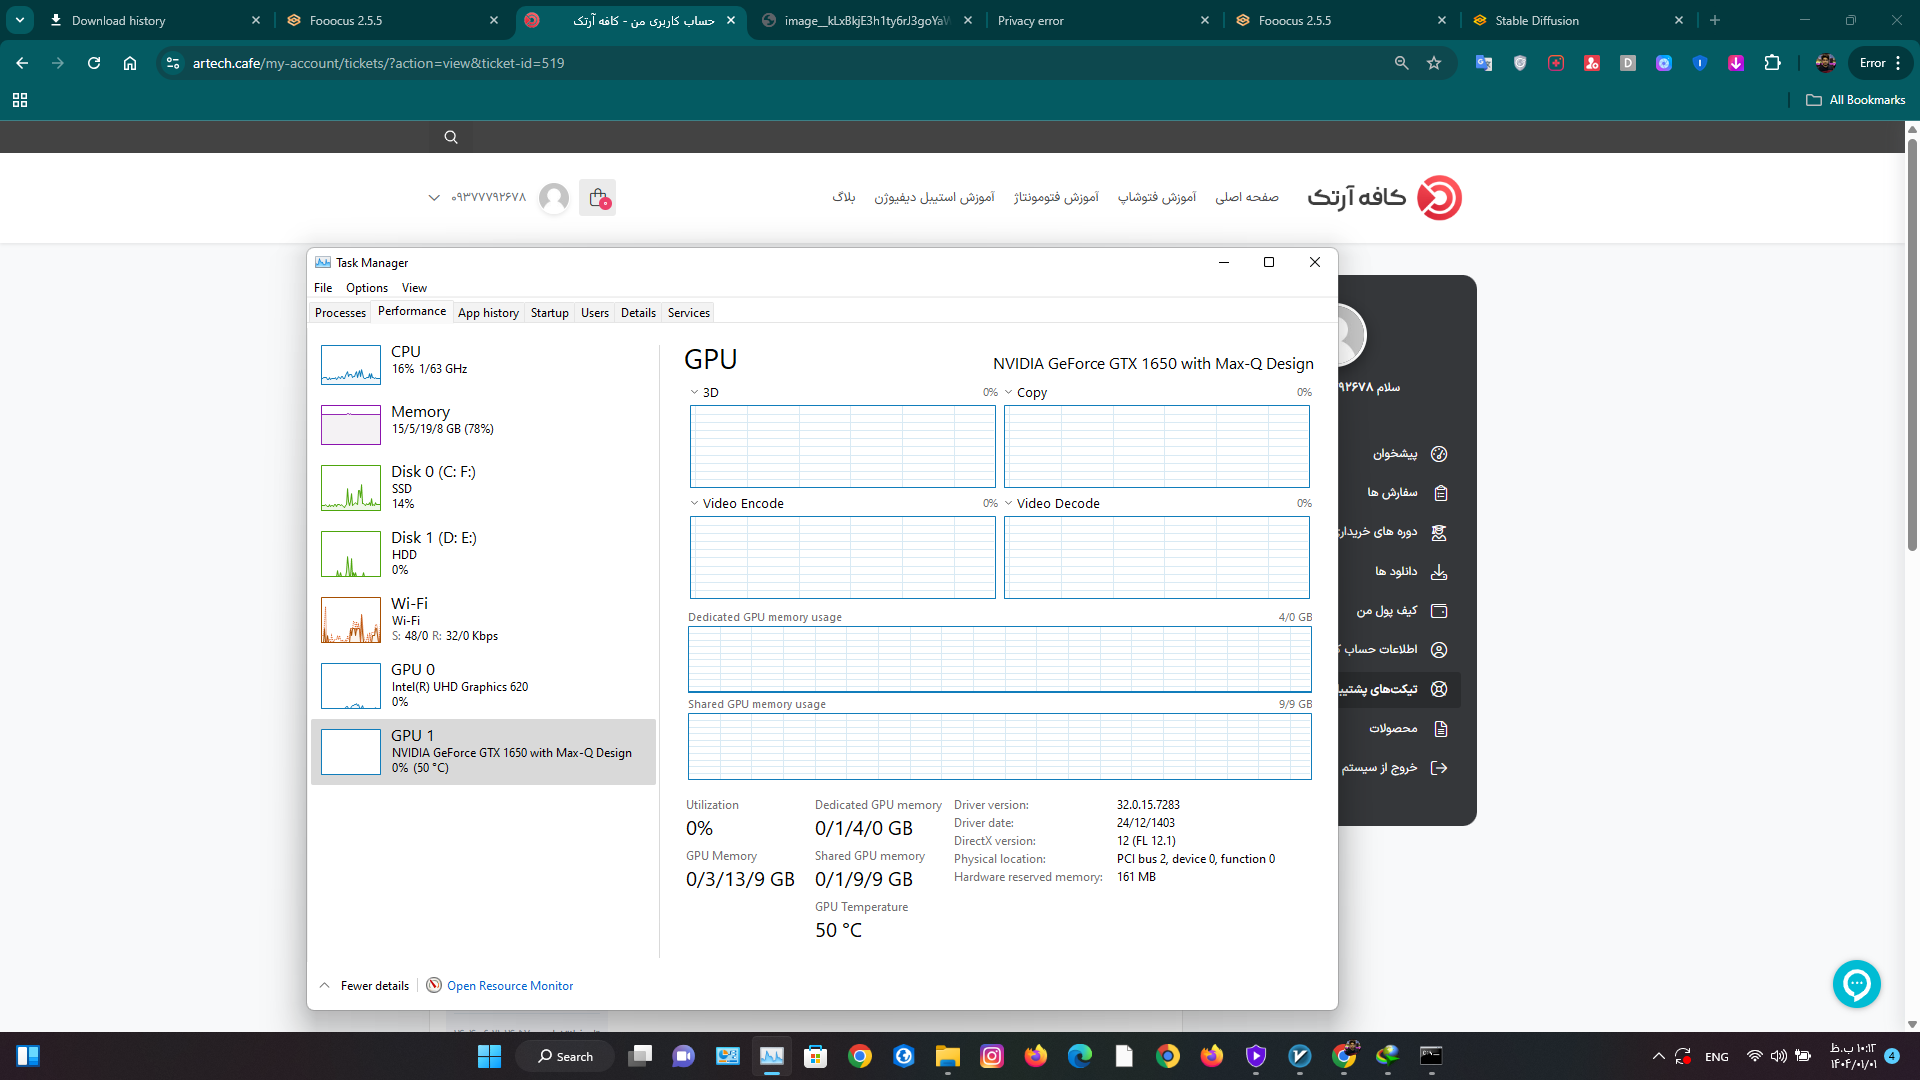This screenshot has width=1920, height=1080.
Task: Click the Open Resource Monitor link
Action: [510, 986]
